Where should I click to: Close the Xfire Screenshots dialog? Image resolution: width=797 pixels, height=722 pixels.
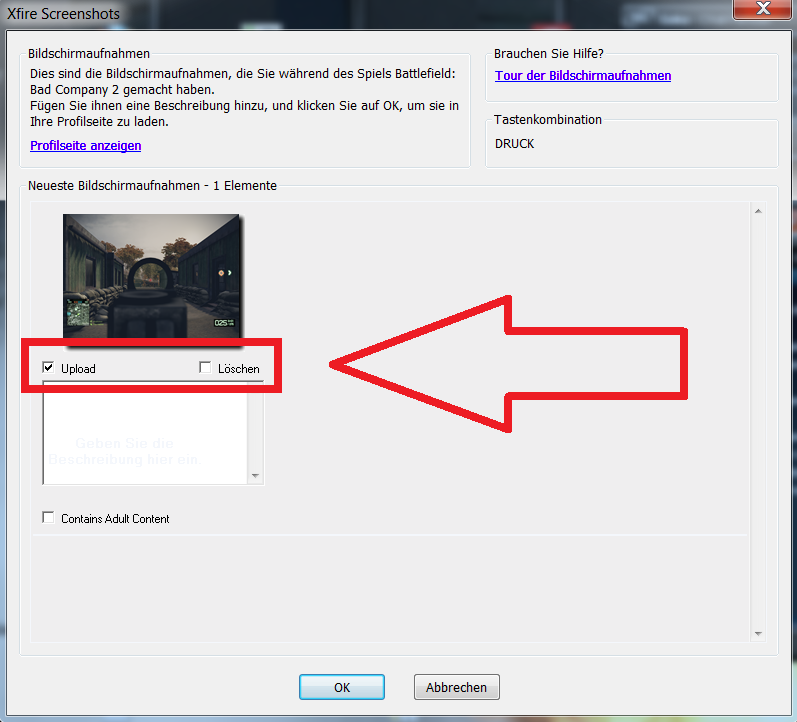(762, 9)
